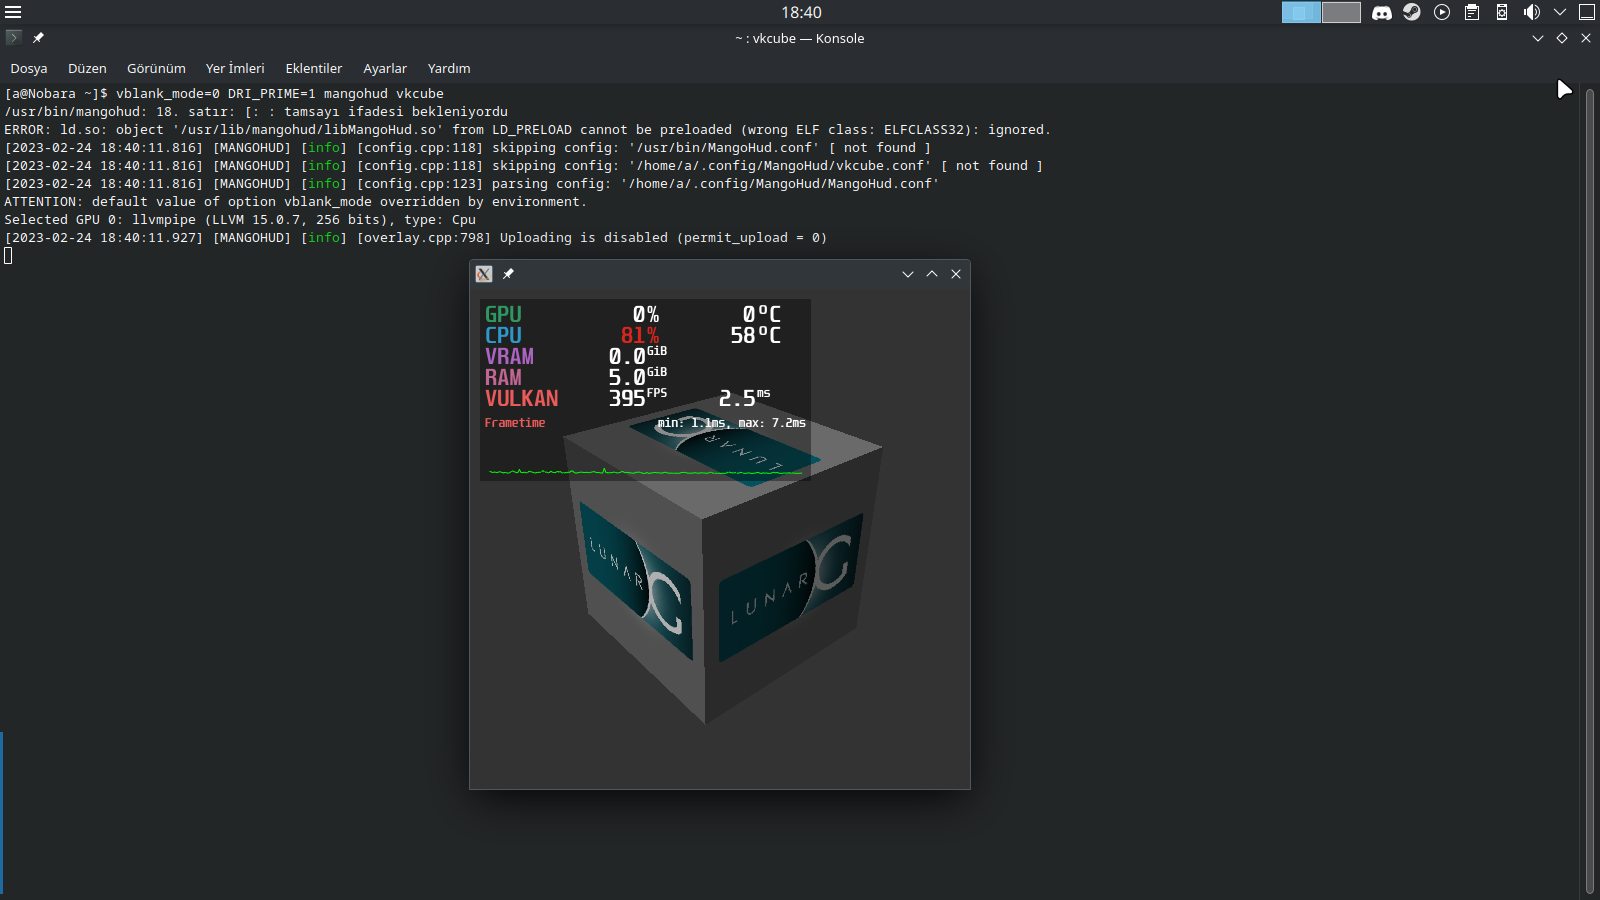Click the red Frametime label
This screenshot has height=900, width=1600.
(515, 423)
